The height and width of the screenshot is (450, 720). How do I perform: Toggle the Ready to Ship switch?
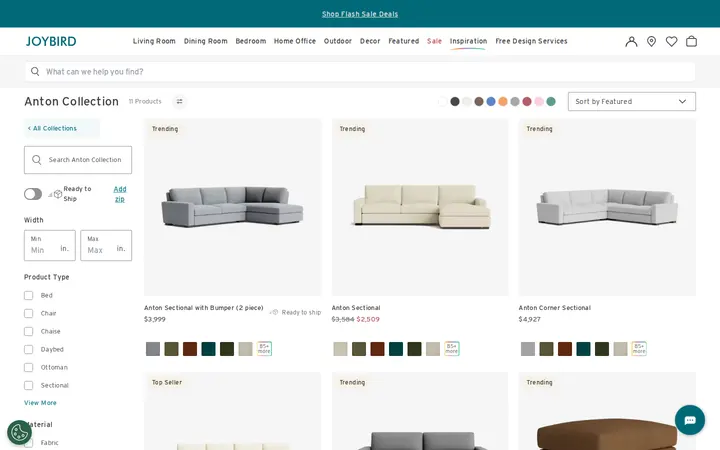(x=33, y=194)
